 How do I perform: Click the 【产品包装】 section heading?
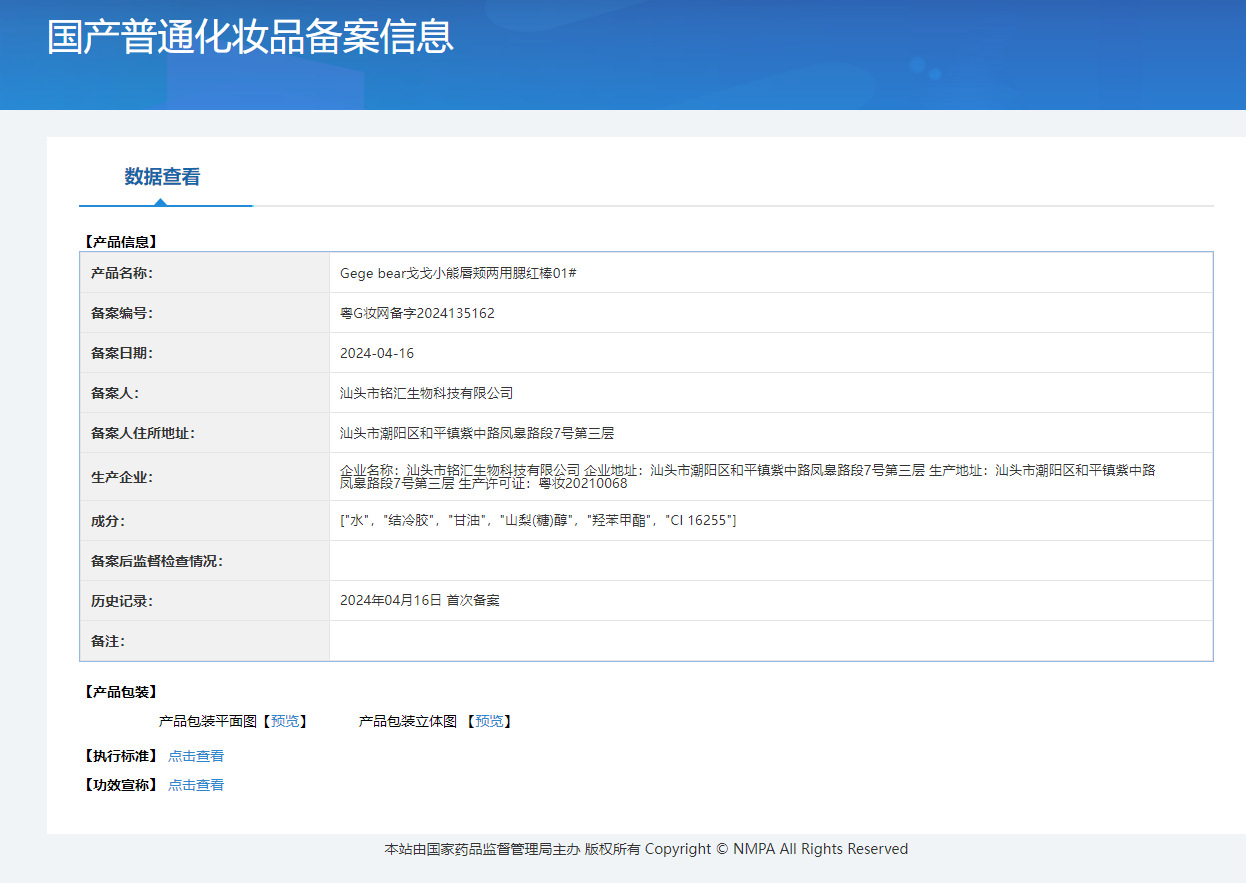(120, 692)
